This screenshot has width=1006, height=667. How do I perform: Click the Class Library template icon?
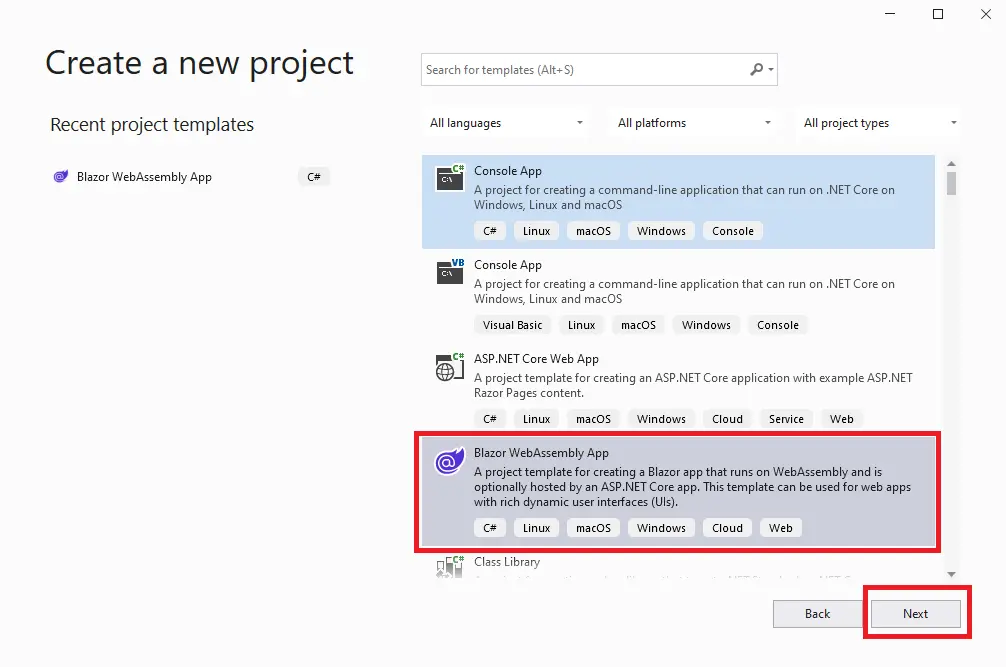click(450, 566)
